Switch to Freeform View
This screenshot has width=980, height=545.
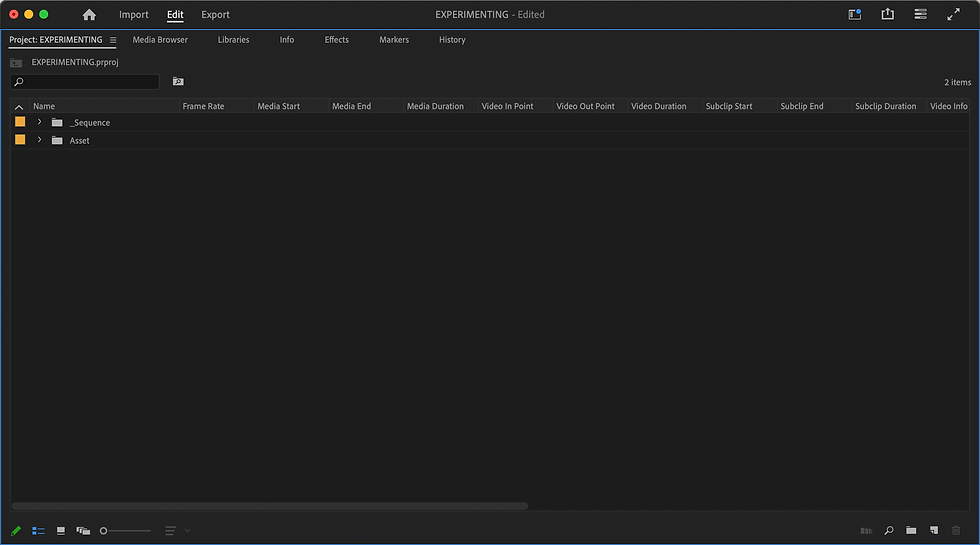pyautogui.click(x=83, y=531)
